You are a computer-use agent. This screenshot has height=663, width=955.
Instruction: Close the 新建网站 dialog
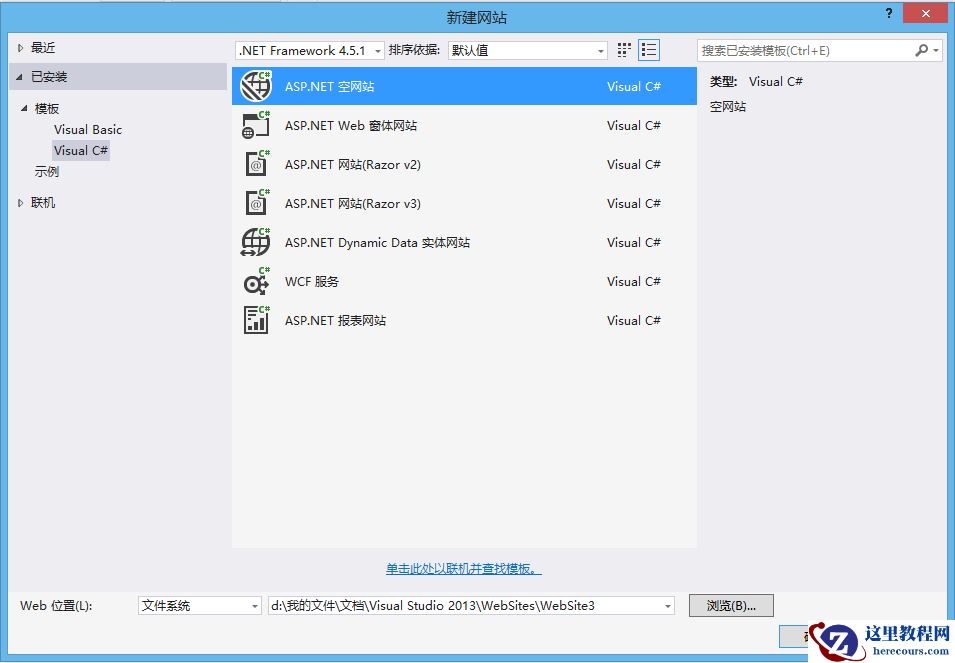[925, 13]
